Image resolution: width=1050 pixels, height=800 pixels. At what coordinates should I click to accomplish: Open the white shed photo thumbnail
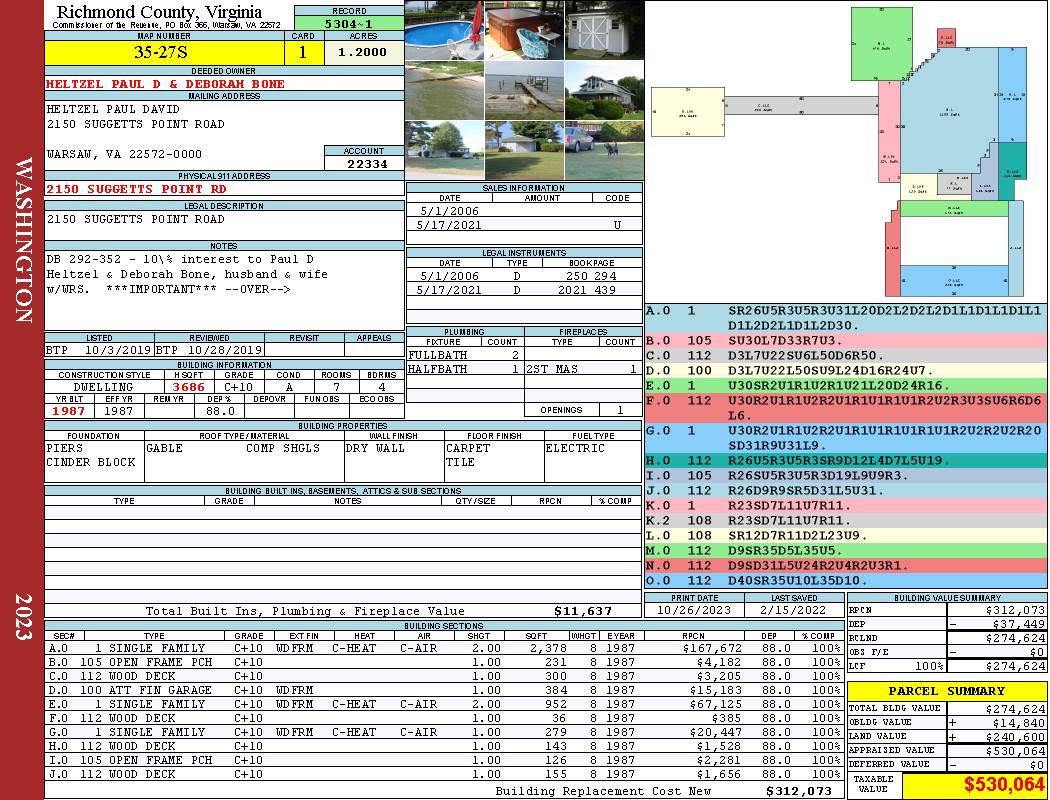(604, 30)
